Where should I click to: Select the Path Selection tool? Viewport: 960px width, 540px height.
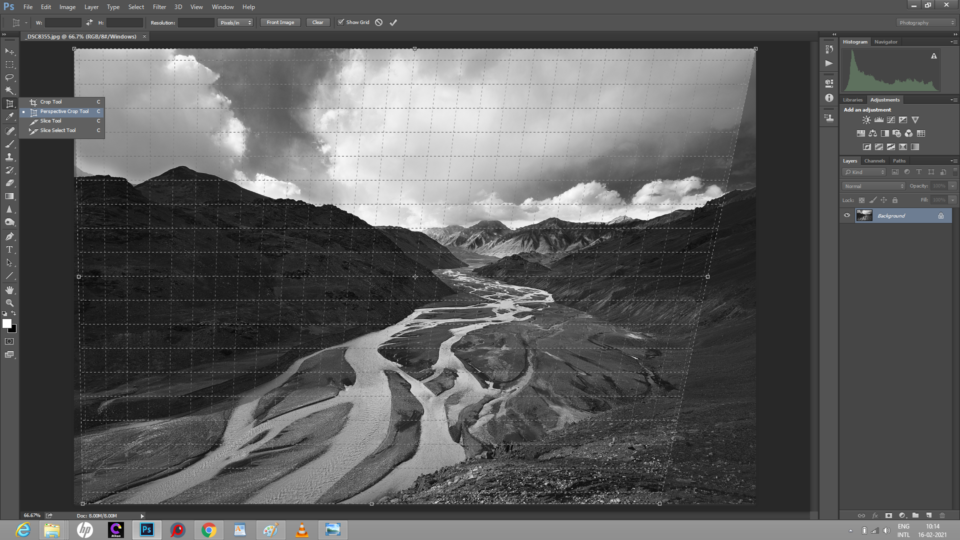pos(10,263)
